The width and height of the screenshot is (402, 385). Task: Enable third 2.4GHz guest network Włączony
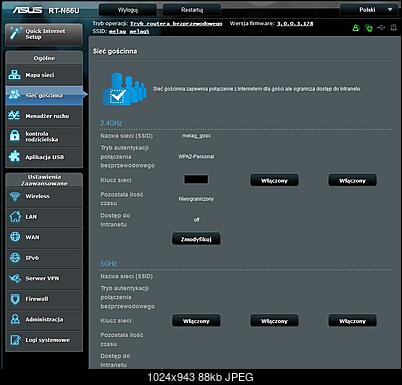pyautogui.click(x=353, y=180)
